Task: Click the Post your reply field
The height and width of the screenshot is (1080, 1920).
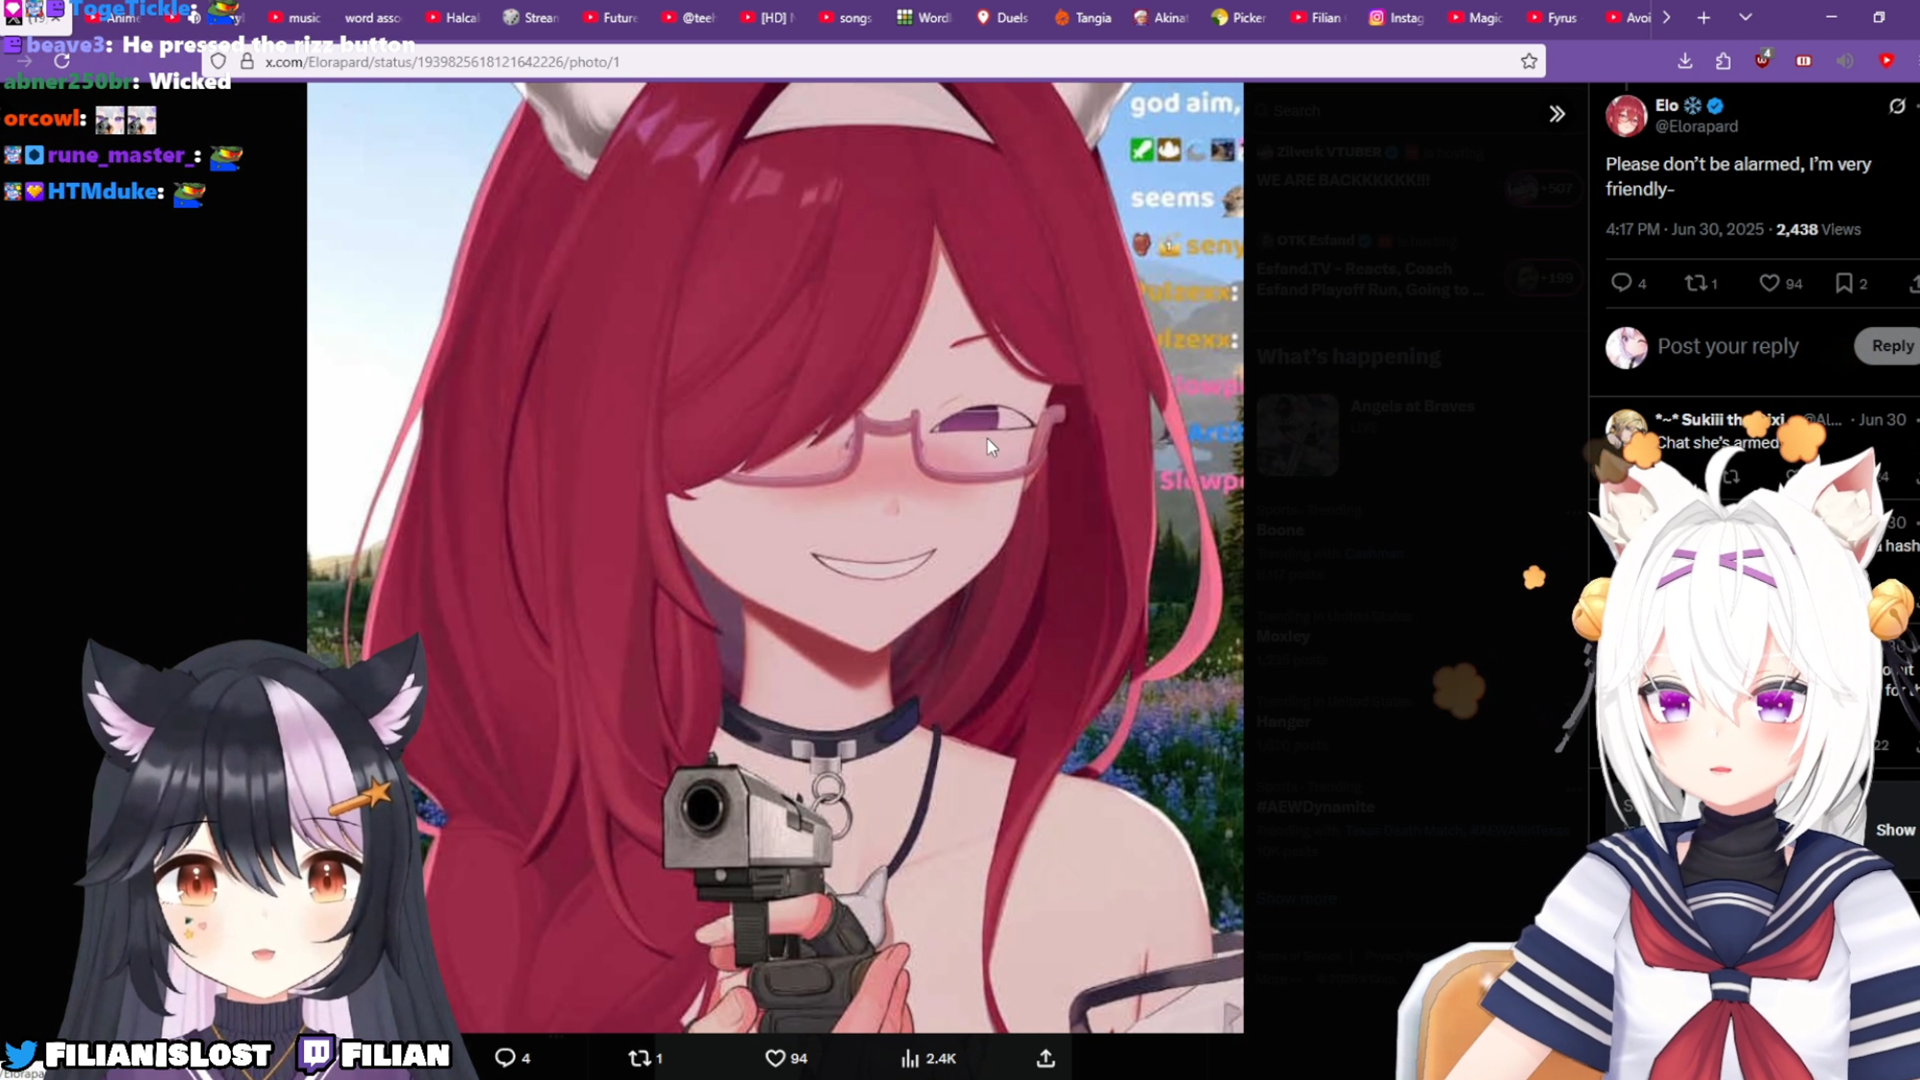Action: (1727, 346)
